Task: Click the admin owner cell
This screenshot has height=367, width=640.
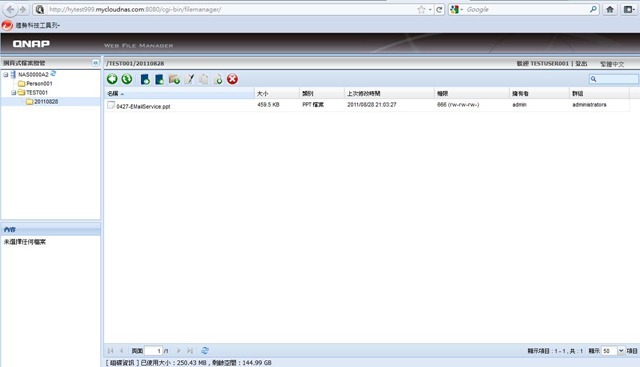Action: [519, 105]
